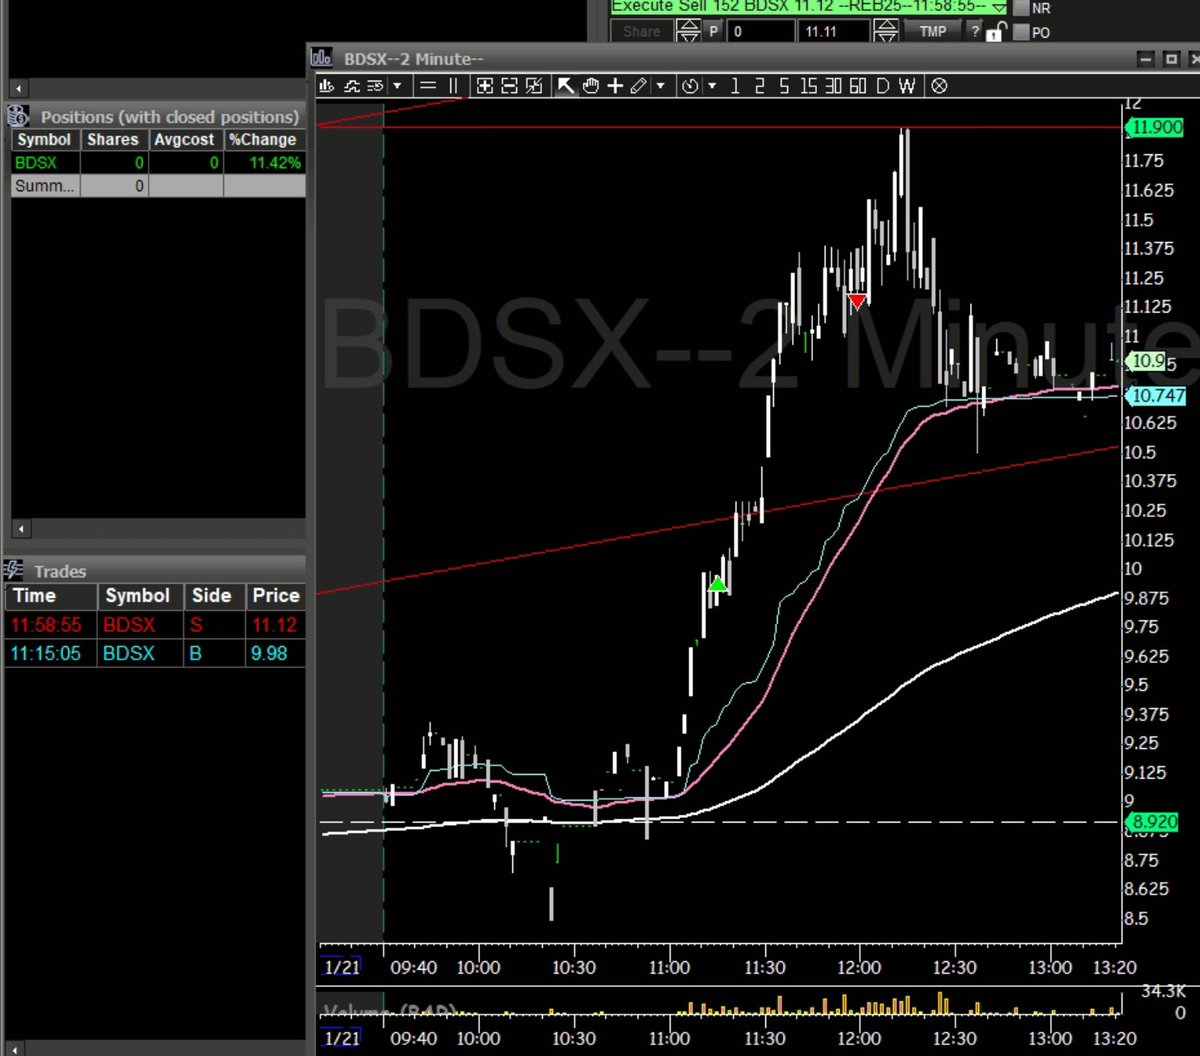
Task: Open the pencil tool dropdown arrow
Action: tap(662, 86)
